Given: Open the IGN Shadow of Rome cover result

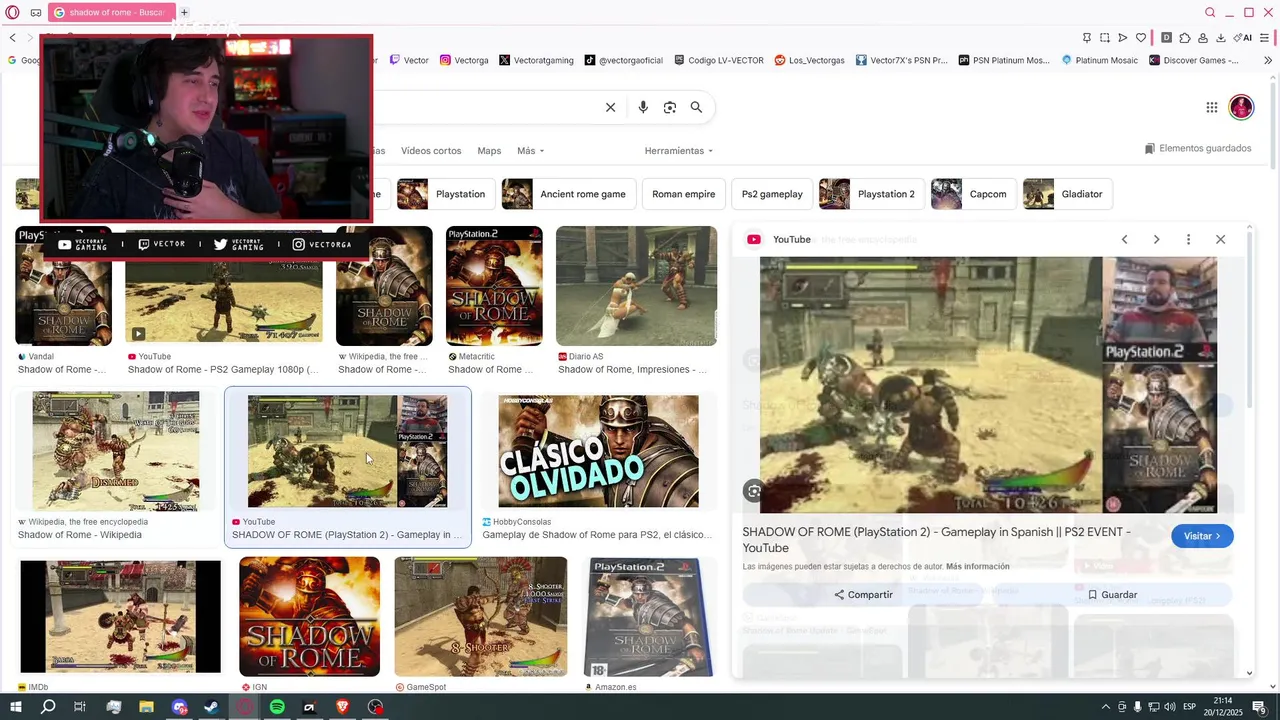Looking at the screenshot, I should point(309,616).
